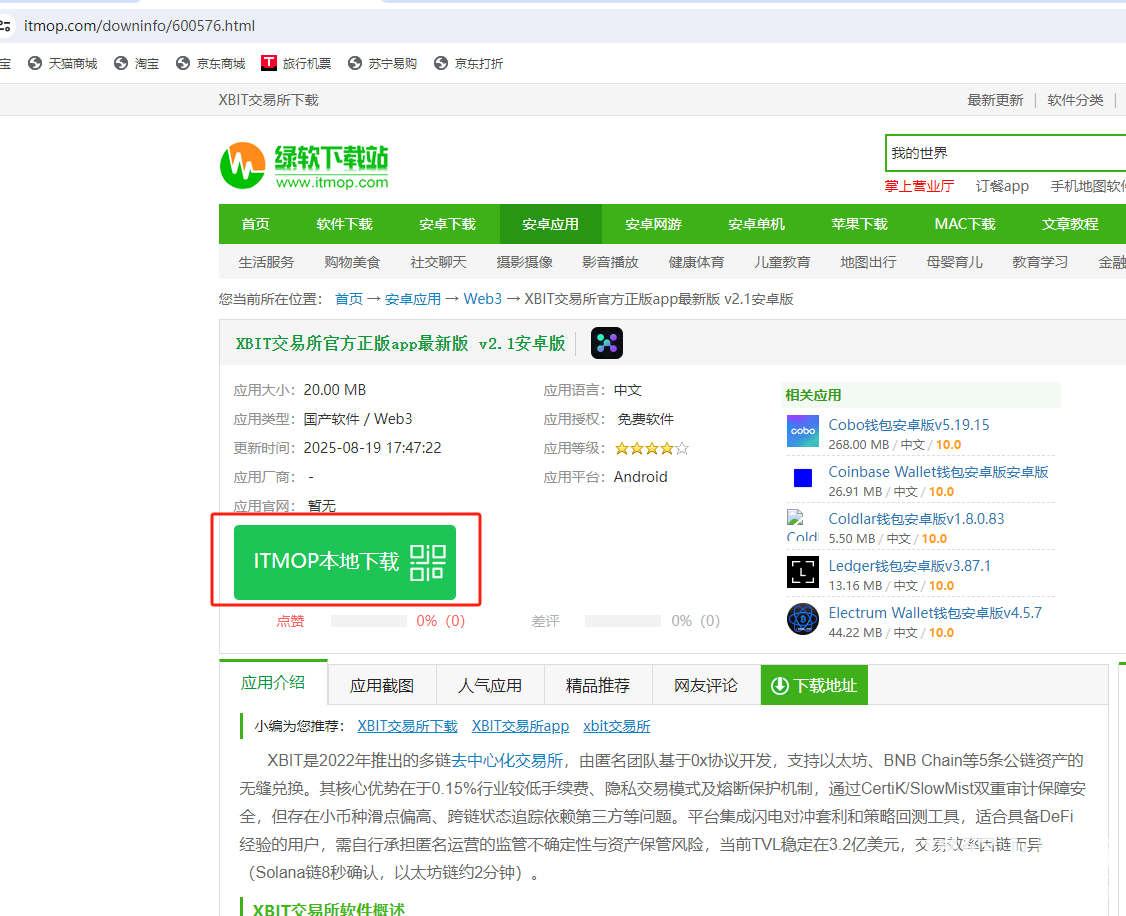Click the 点赞 rating bar
Screen dimensions: 1126x916
pos(369,621)
